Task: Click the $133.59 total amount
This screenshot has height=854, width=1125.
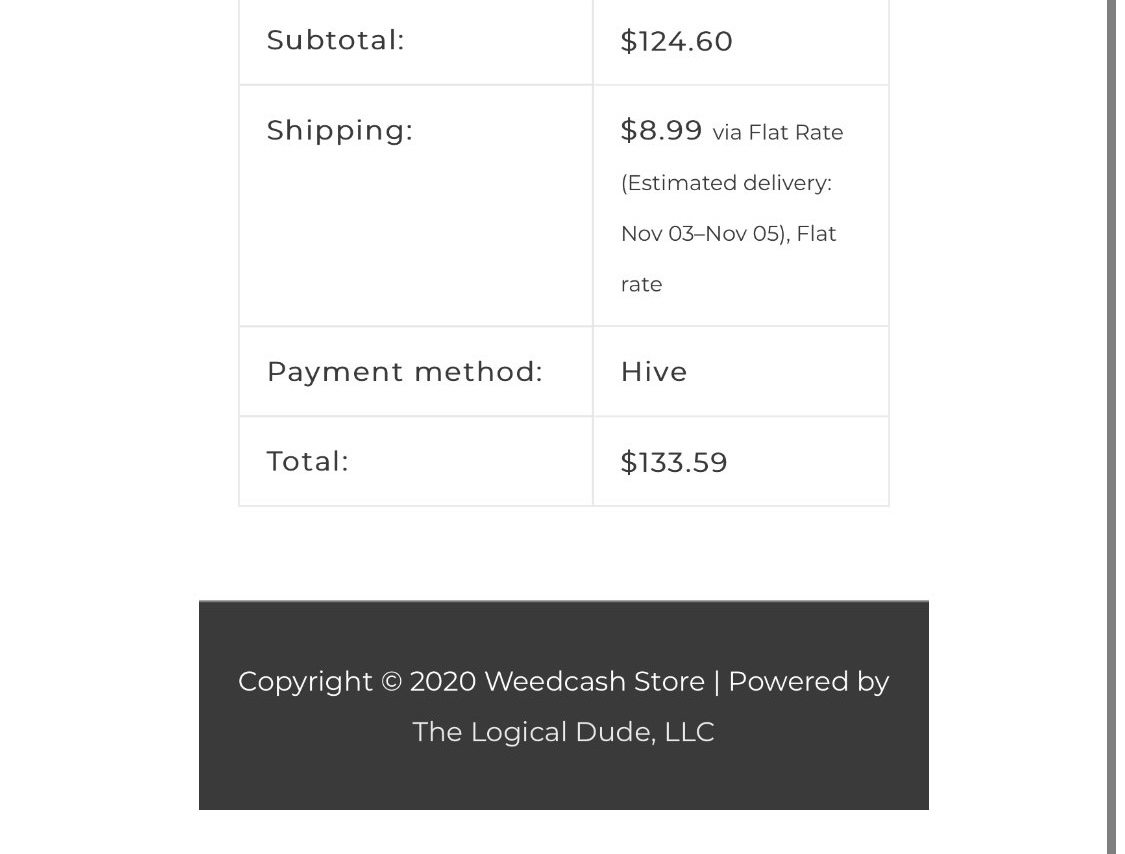Action: click(x=674, y=462)
